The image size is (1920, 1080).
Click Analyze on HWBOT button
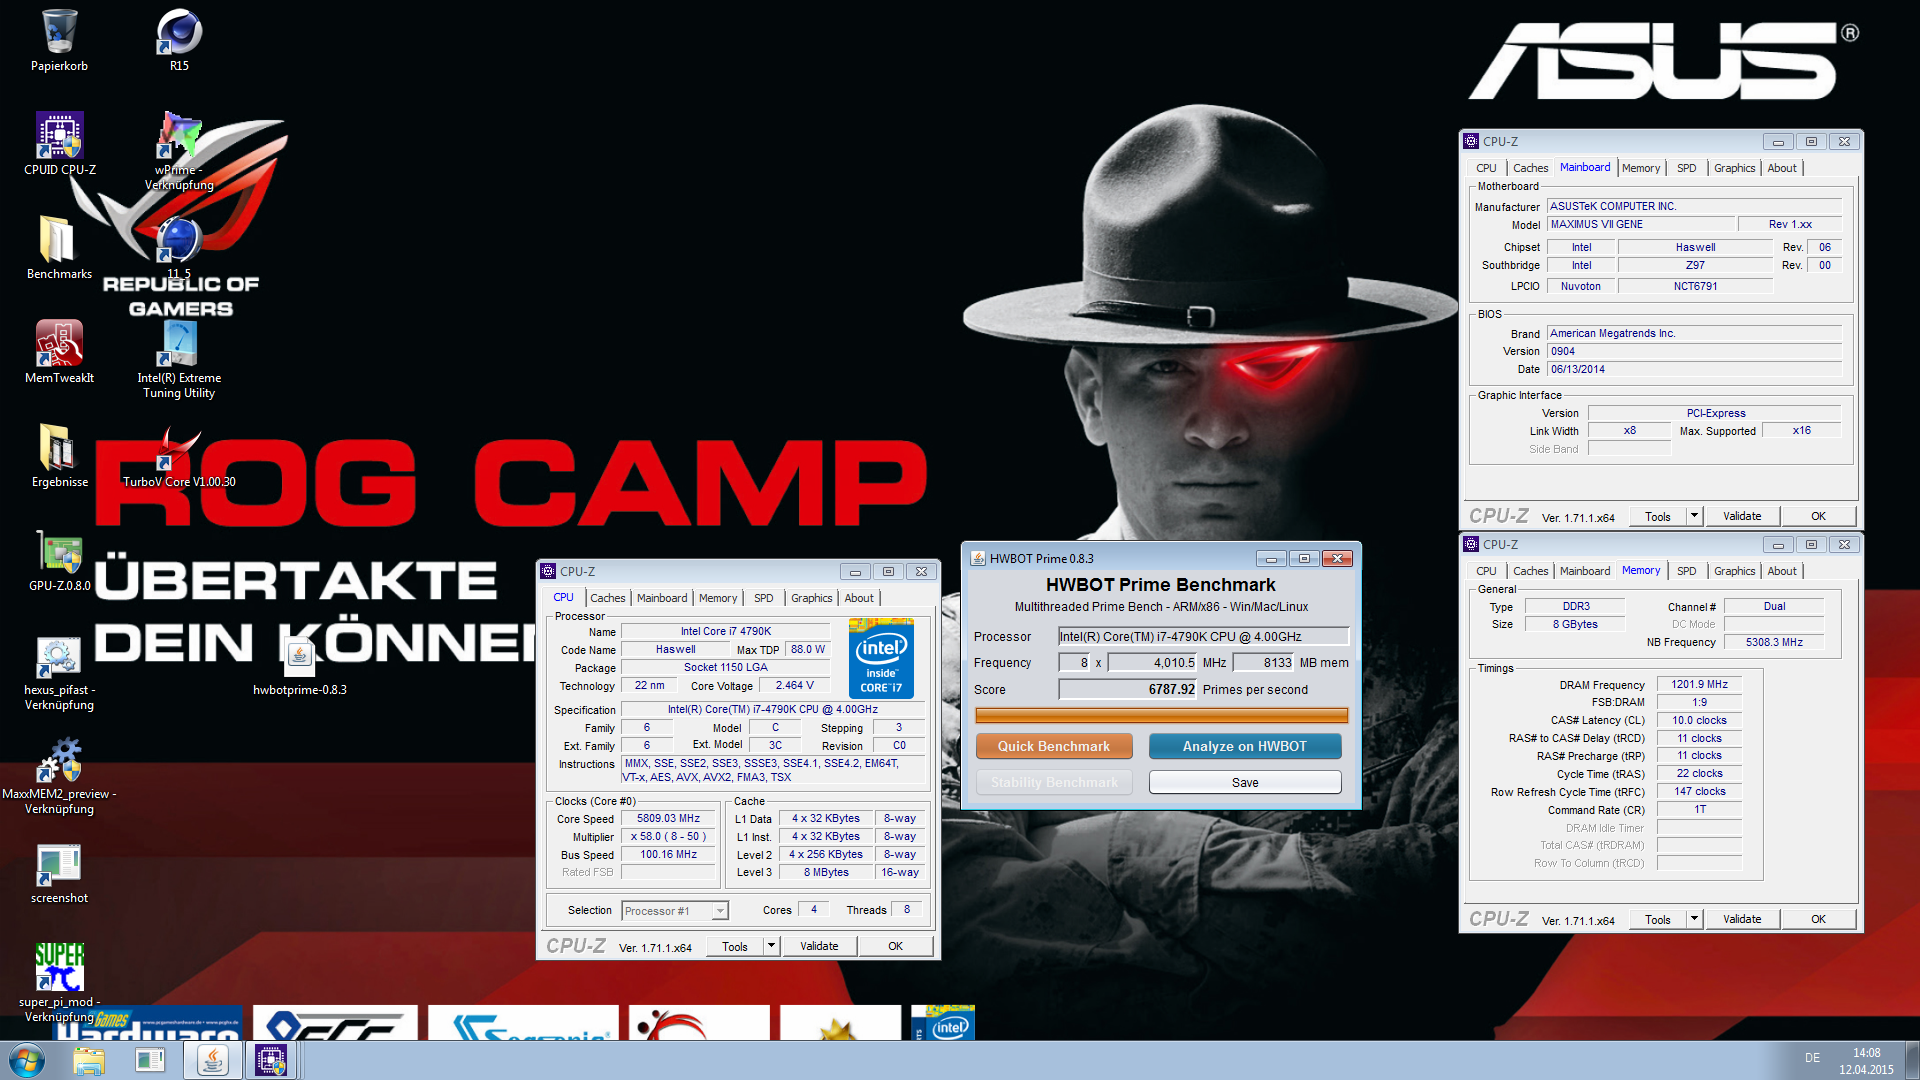[1245, 746]
